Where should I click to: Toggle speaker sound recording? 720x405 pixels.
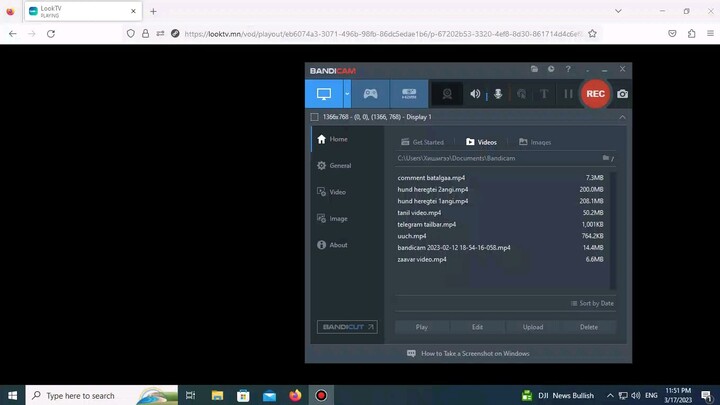(x=475, y=94)
